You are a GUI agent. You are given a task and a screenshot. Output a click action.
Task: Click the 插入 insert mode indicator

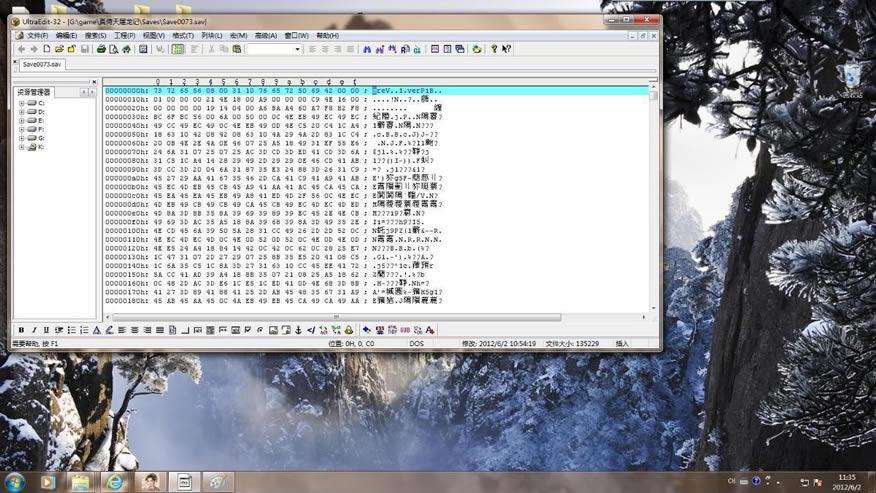(x=622, y=344)
